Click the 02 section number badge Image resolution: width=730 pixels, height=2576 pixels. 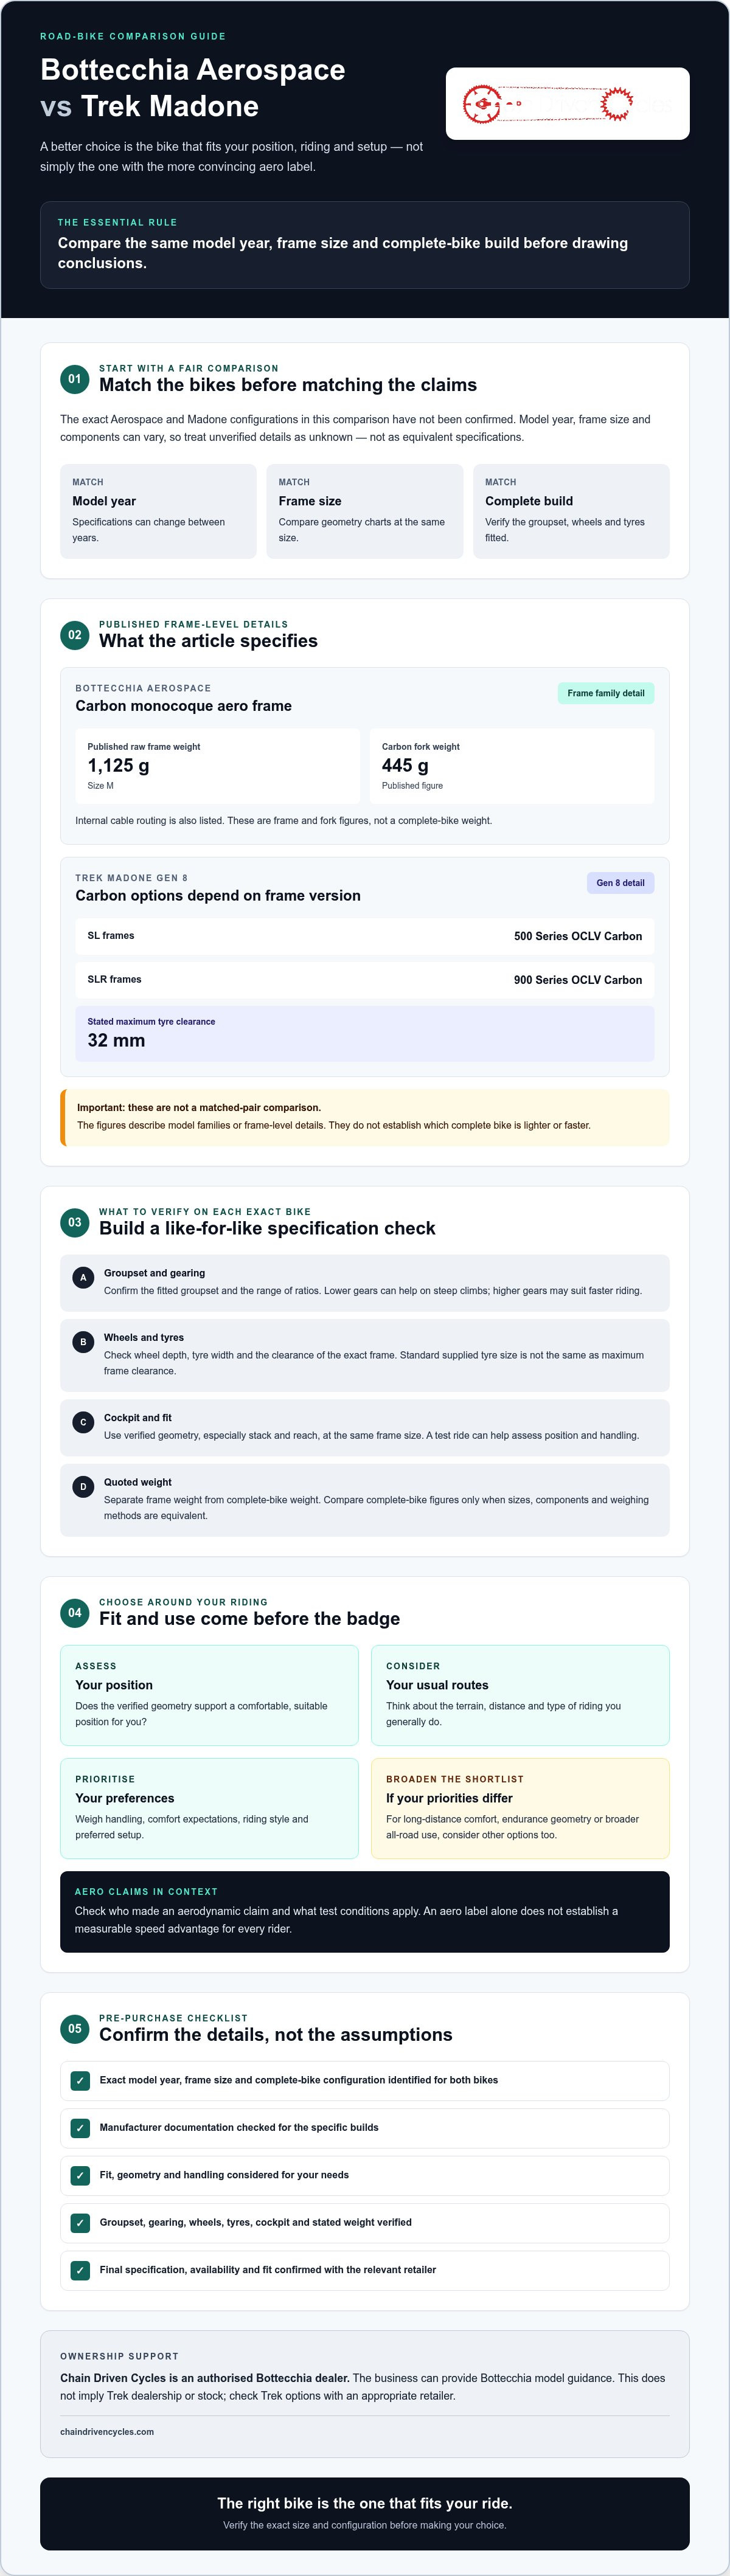click(x=74, y=635)
